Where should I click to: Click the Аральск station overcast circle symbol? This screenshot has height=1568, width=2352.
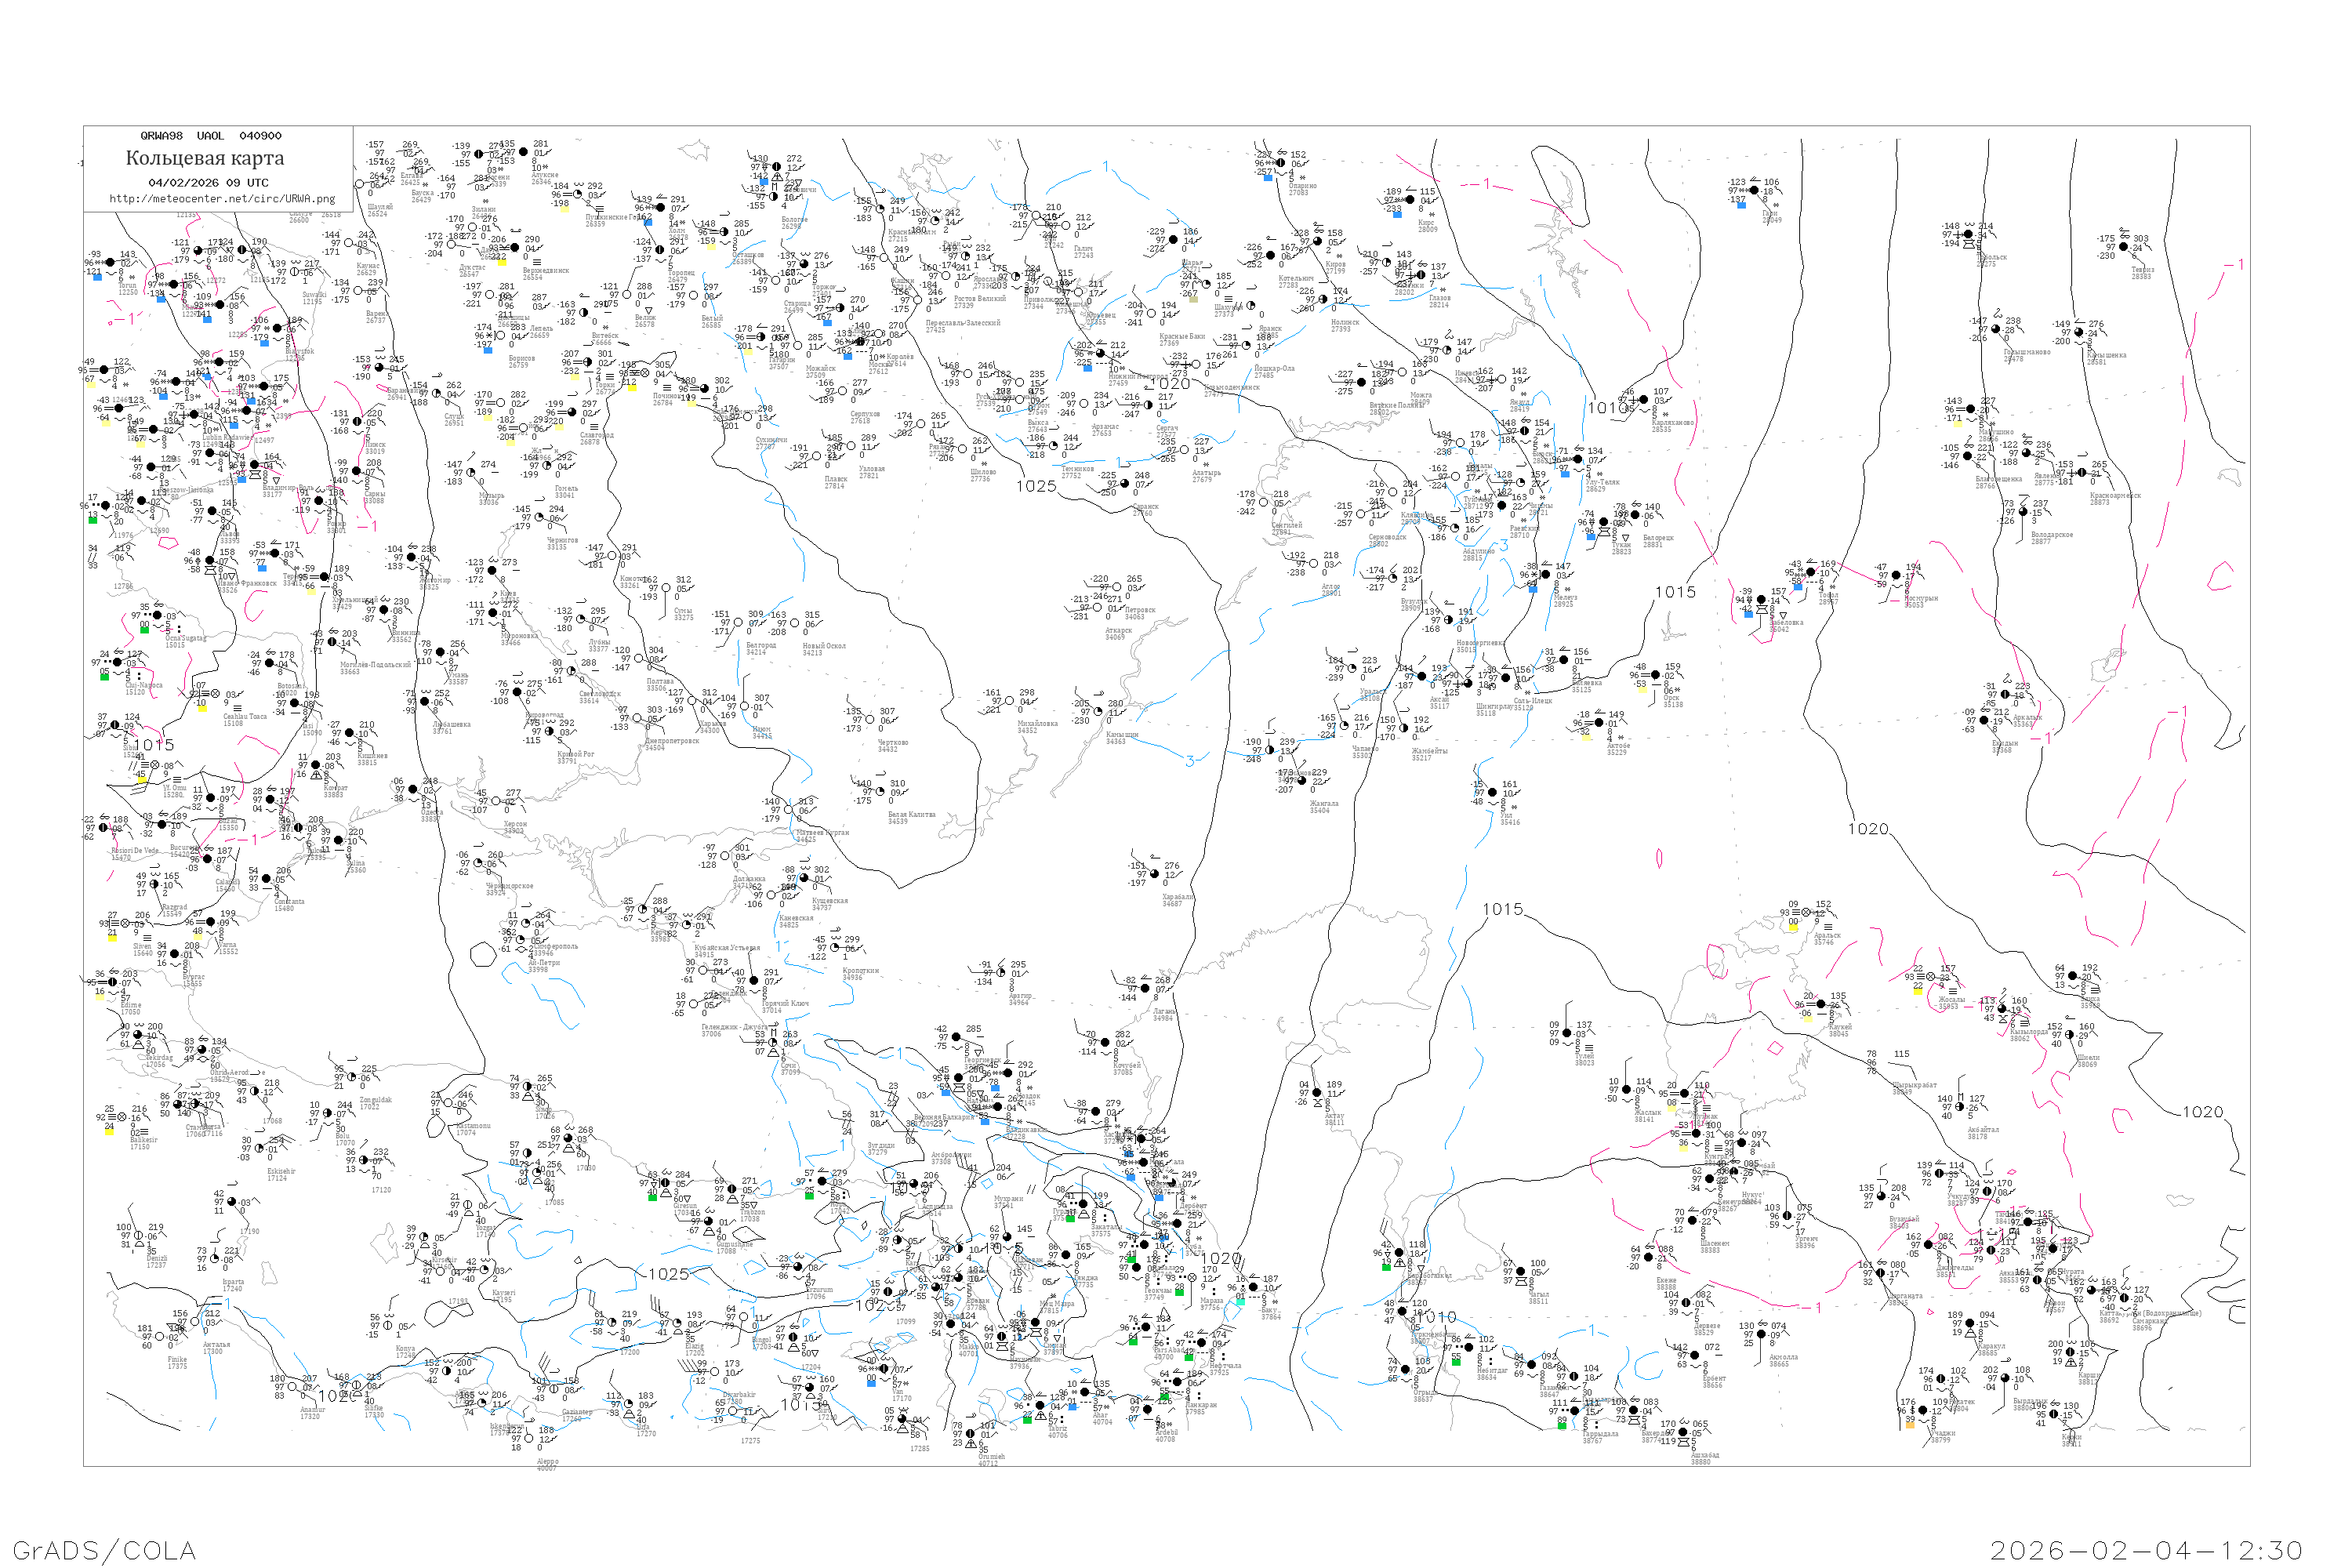pyautogui.click(x=1805, y=913)
